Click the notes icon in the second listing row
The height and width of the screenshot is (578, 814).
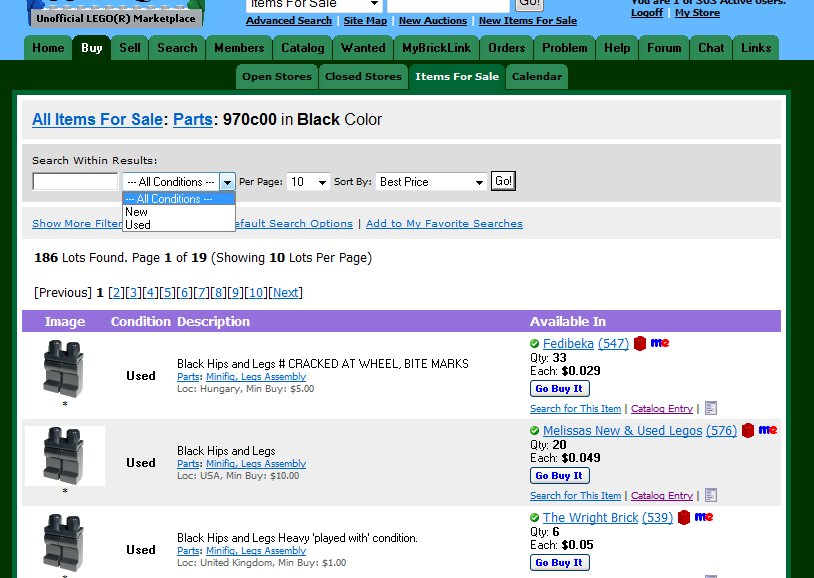tap(711, 495)
